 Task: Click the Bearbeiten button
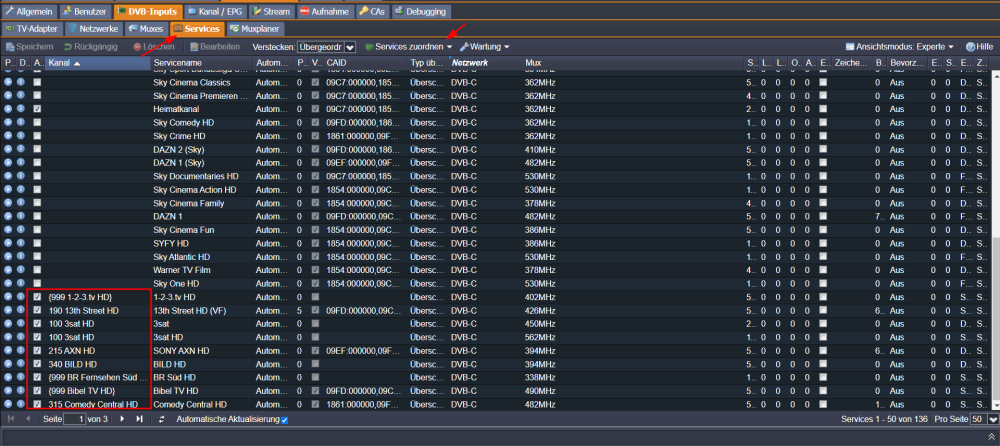point(215,47)
